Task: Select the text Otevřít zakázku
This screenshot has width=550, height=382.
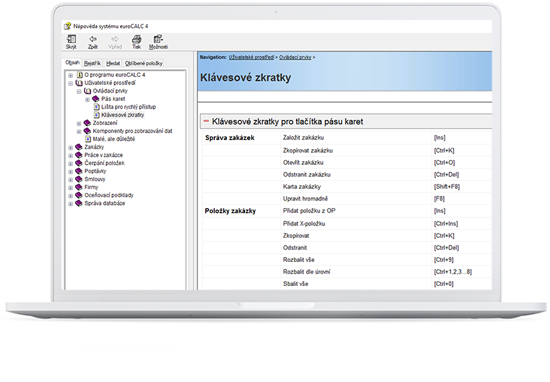Action: point(303,162)
